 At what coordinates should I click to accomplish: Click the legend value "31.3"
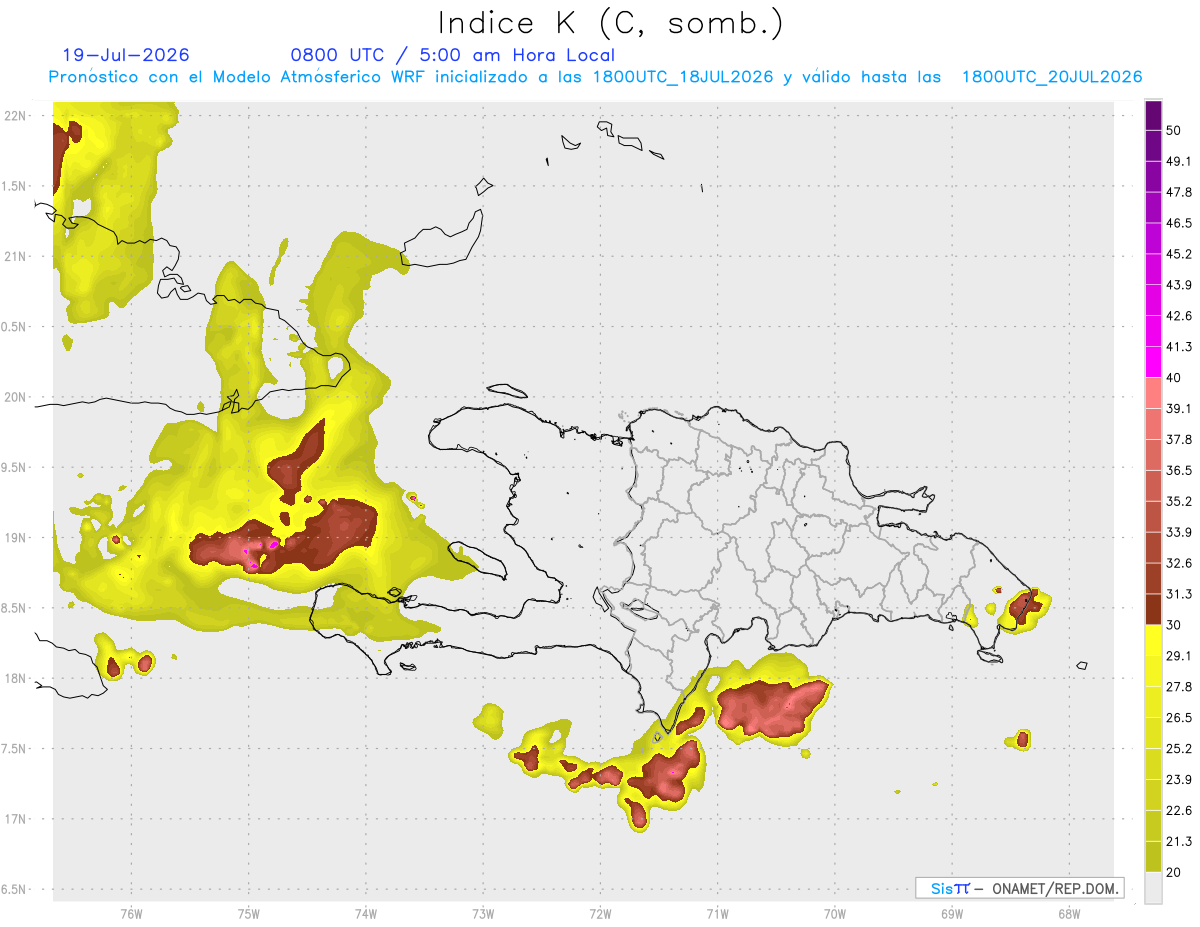tap(1178, 595)
